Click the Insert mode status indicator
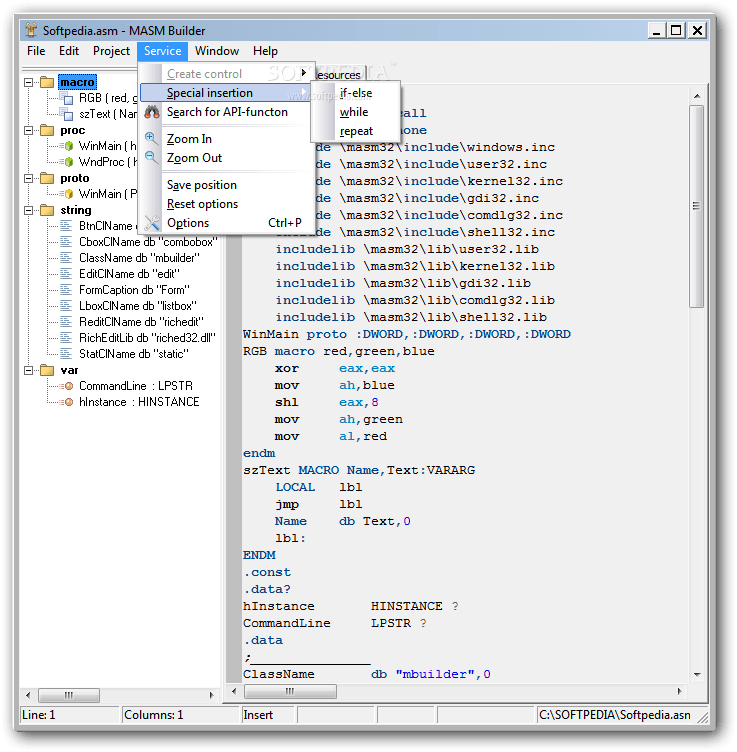The image size is (737, 752). tap(258, 715)
